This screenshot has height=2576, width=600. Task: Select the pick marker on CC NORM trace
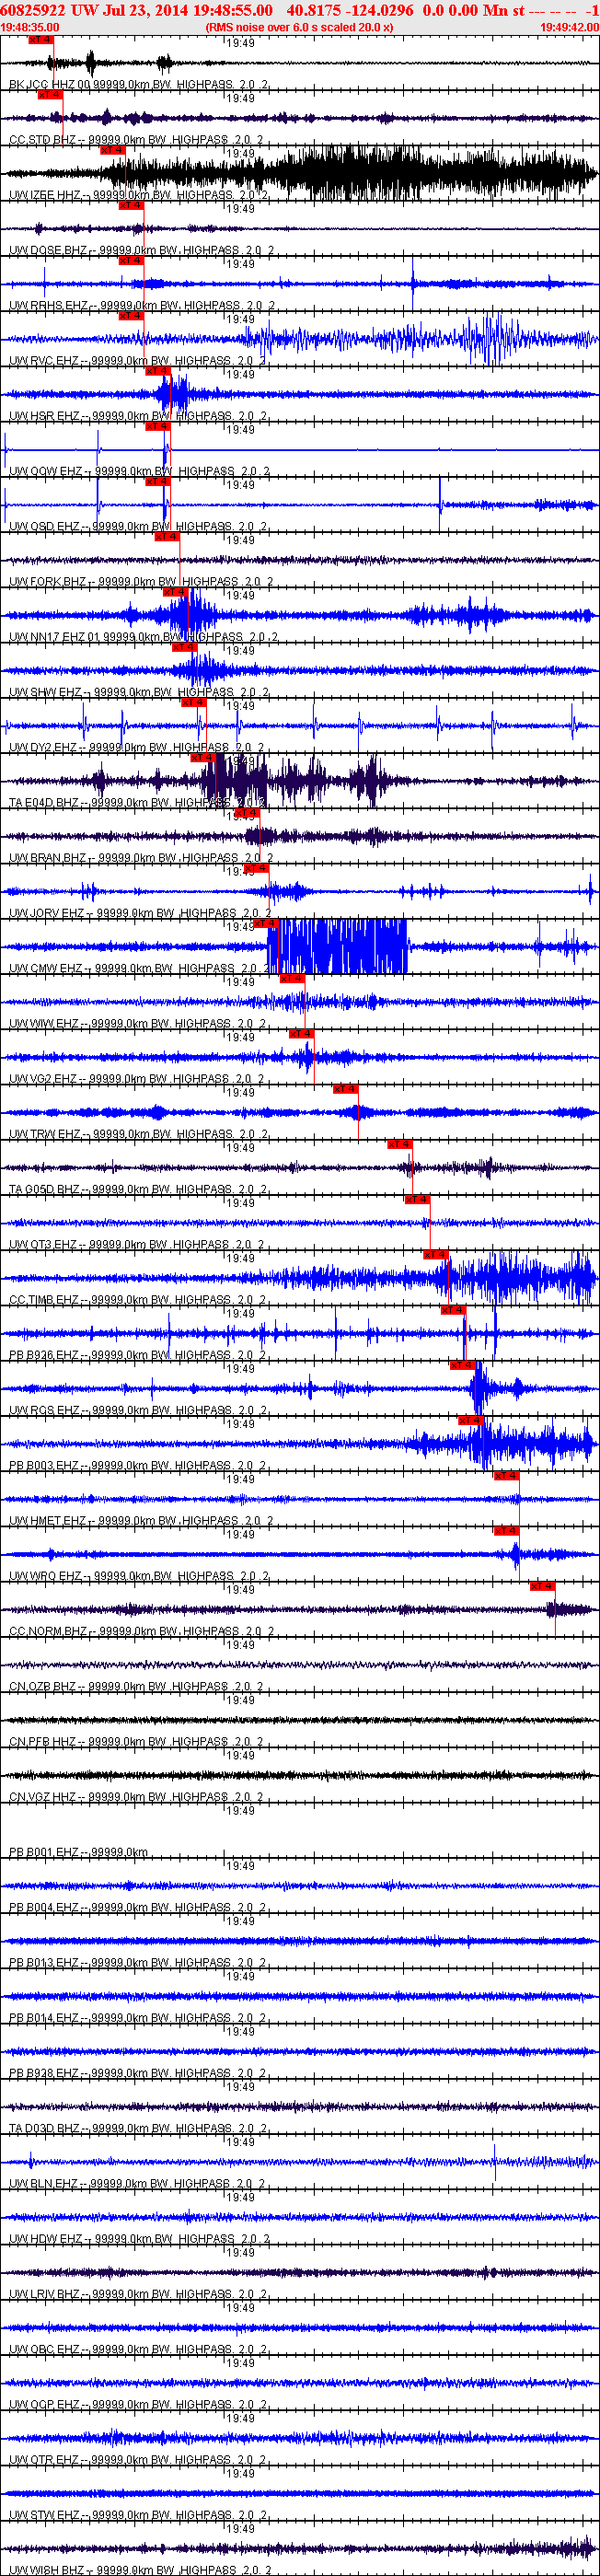click(x=543, y=1587)
